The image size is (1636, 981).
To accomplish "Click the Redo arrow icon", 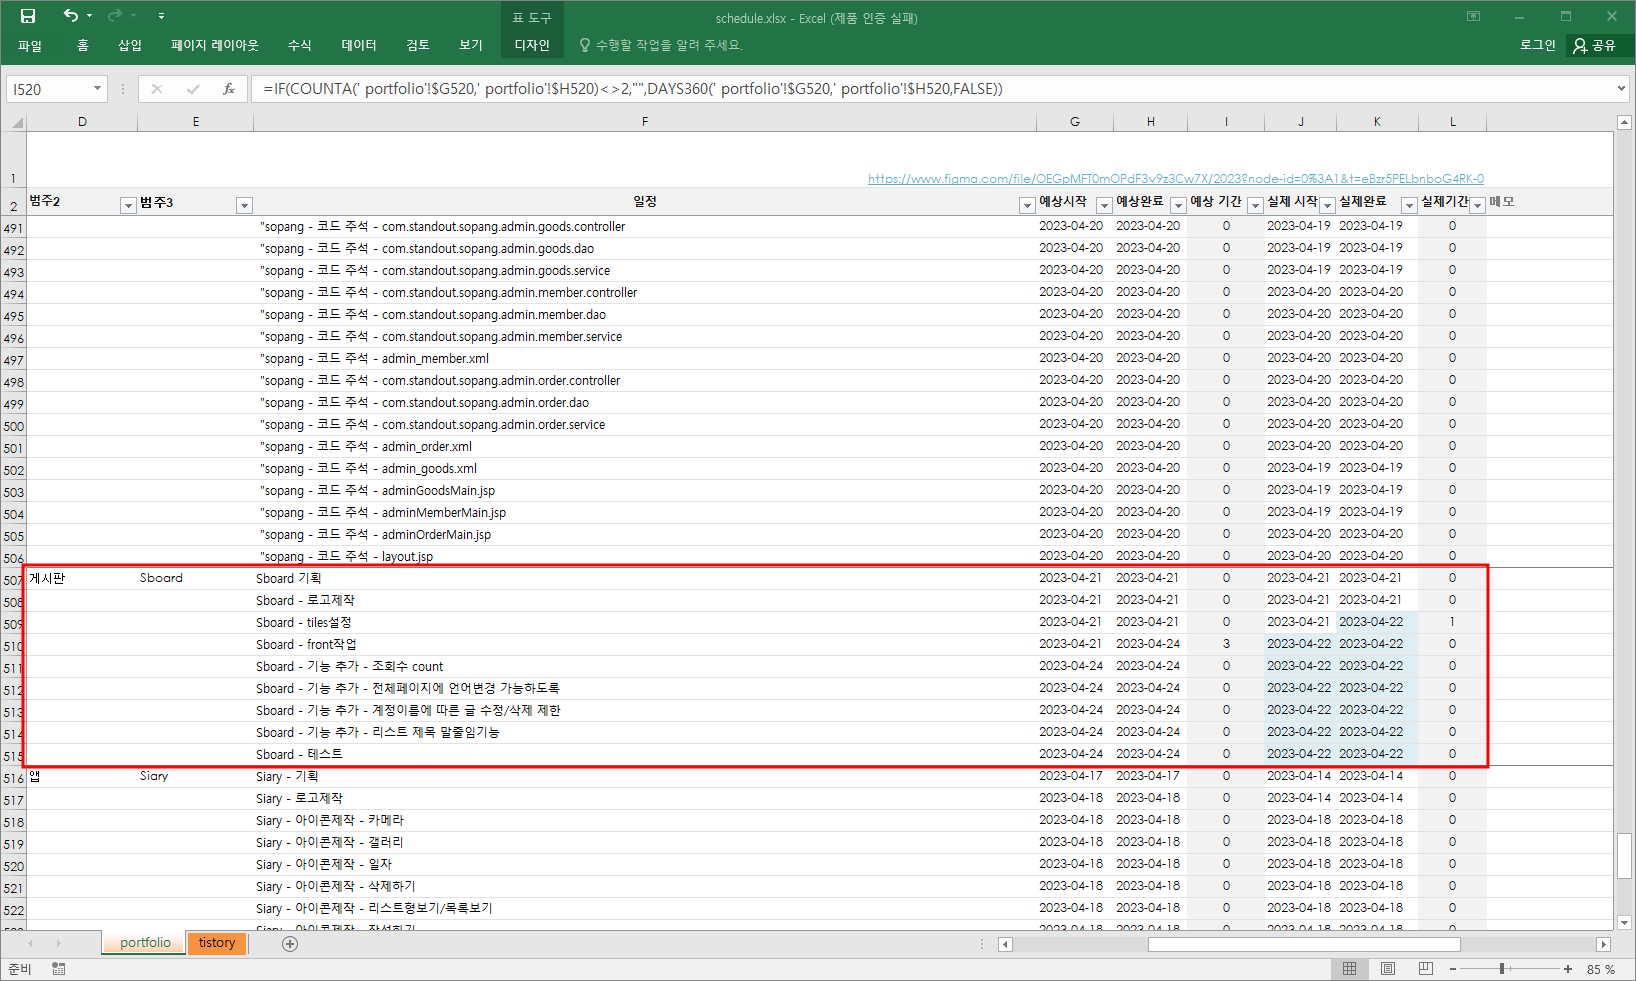I will pos(114,15).
